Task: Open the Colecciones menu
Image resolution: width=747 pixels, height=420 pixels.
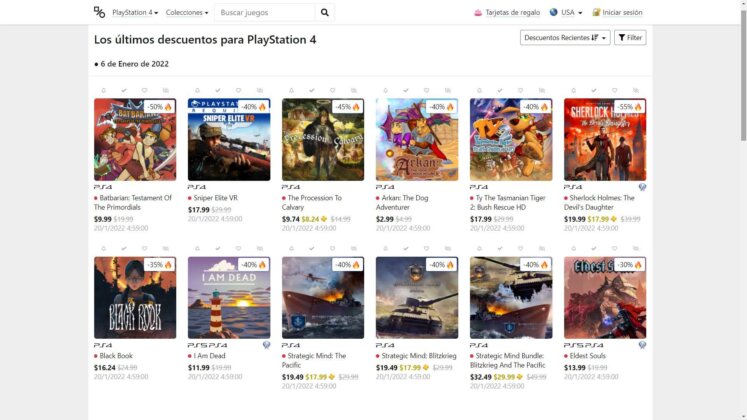Action: [187, 12]
